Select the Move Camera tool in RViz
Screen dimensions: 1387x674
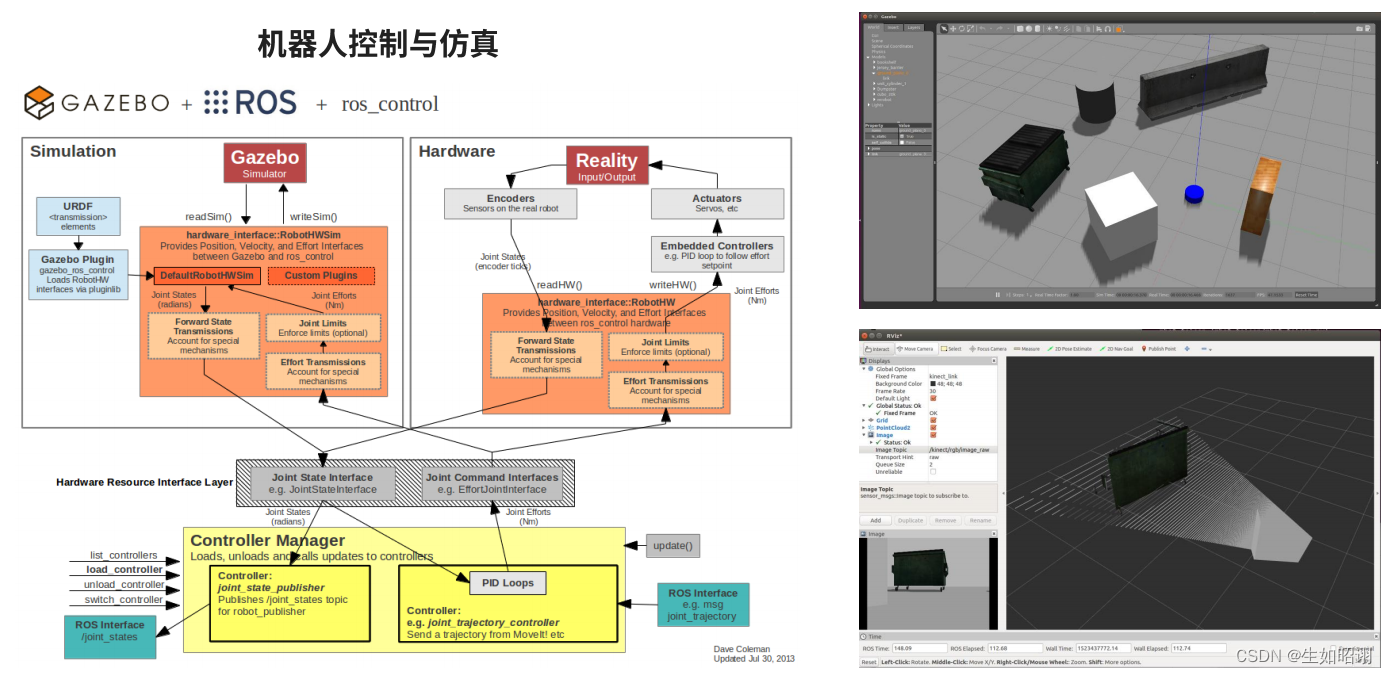click(916, 349)
